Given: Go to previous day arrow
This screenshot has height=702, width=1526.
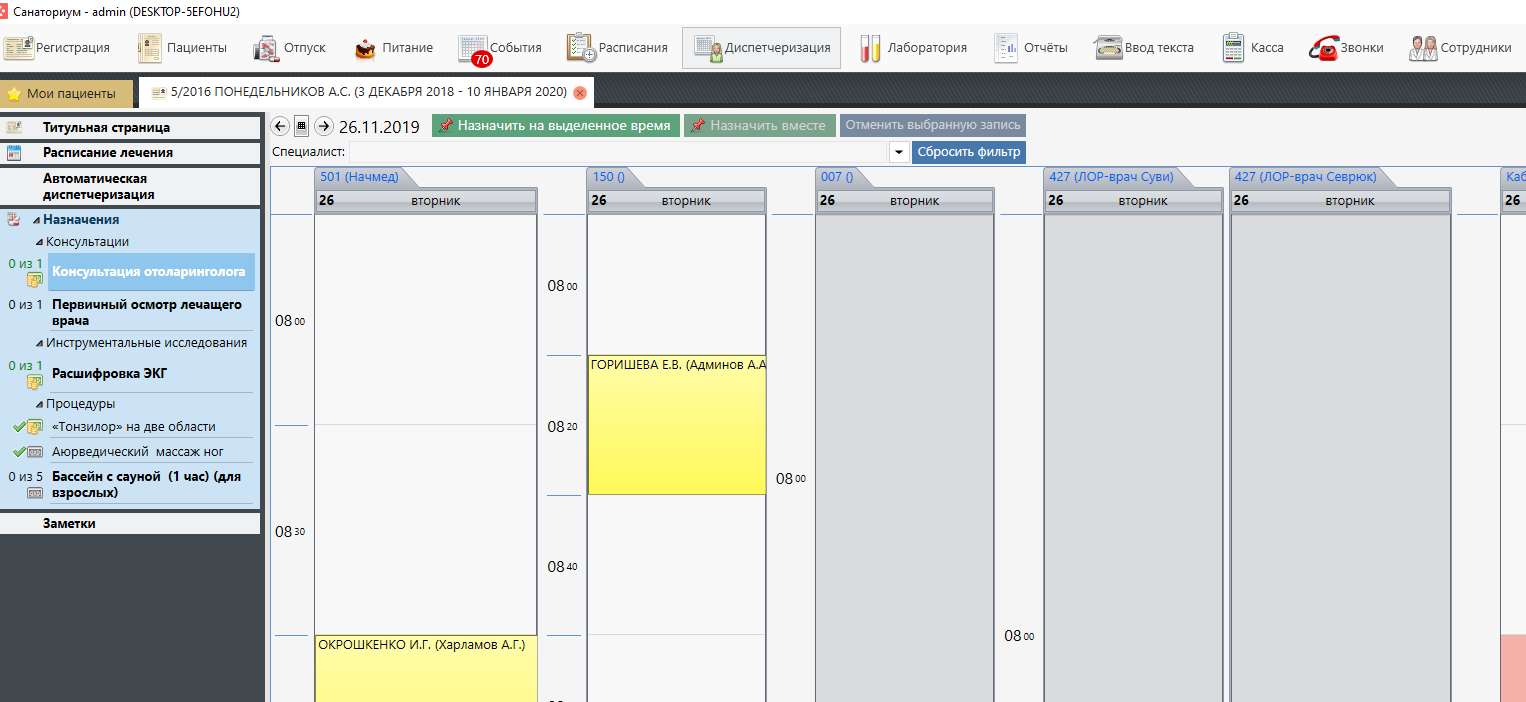Looking at the screenshot, I should point(280,126).
